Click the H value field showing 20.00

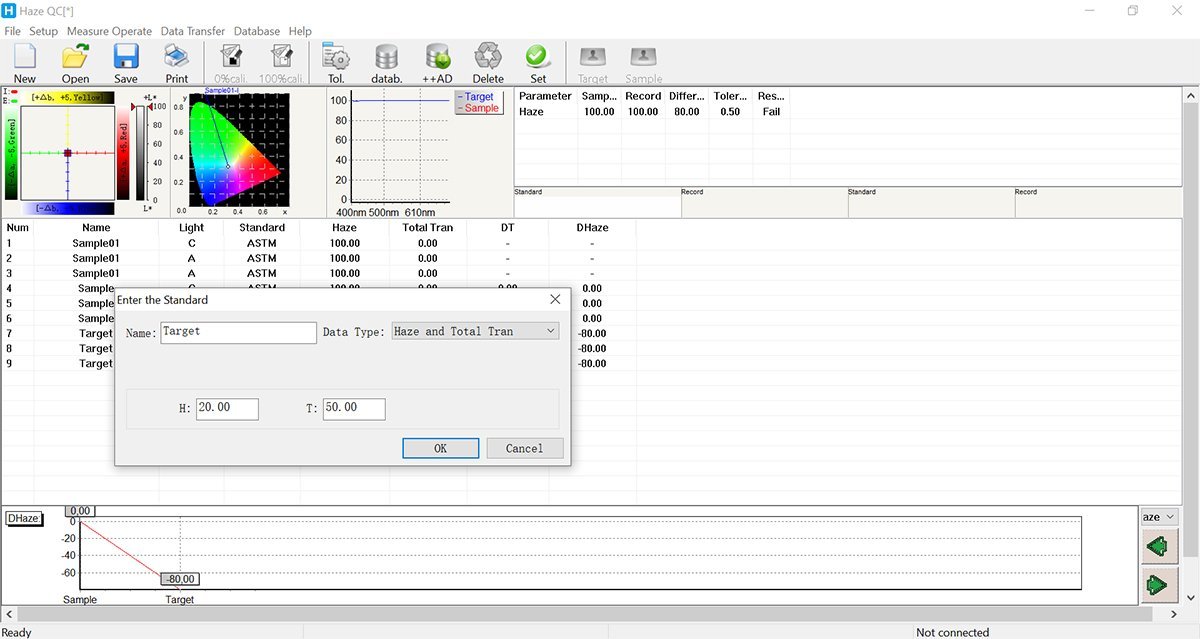click(x=227, y=408)
